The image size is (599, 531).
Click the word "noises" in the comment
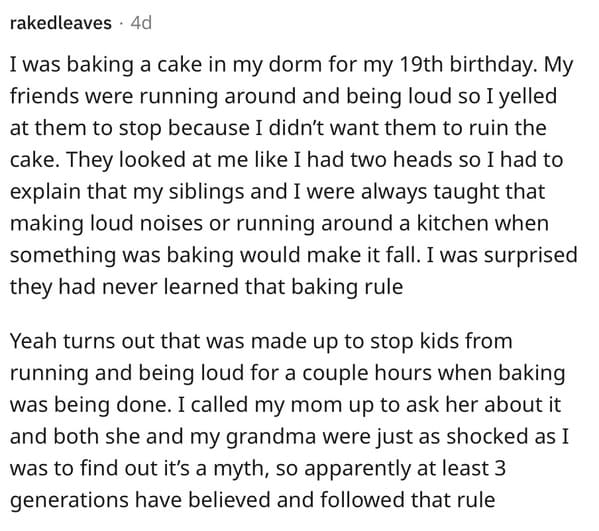[171, 224]
